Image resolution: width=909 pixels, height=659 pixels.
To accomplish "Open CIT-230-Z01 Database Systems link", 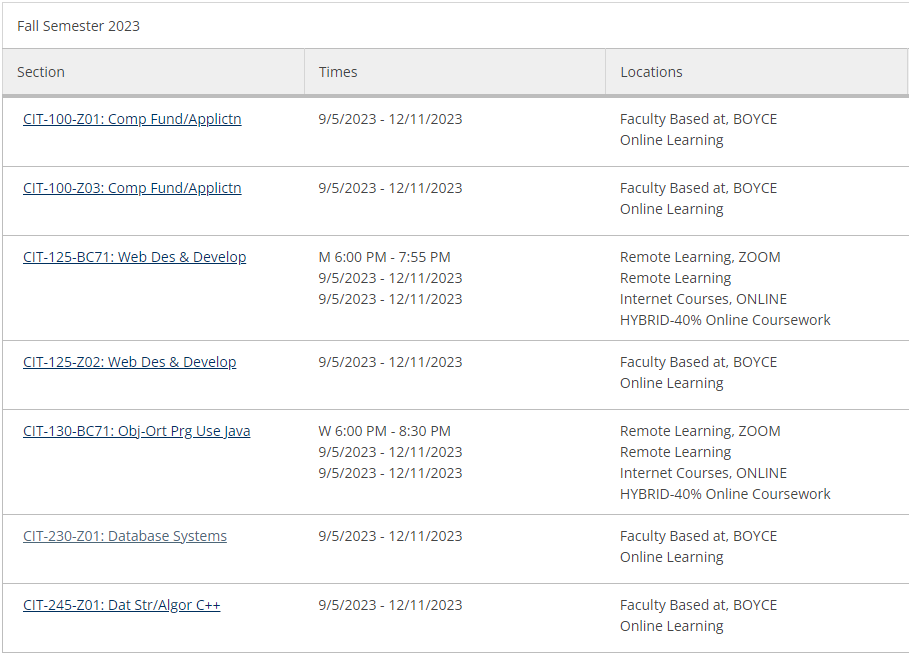I will click(x=125, y=536).
